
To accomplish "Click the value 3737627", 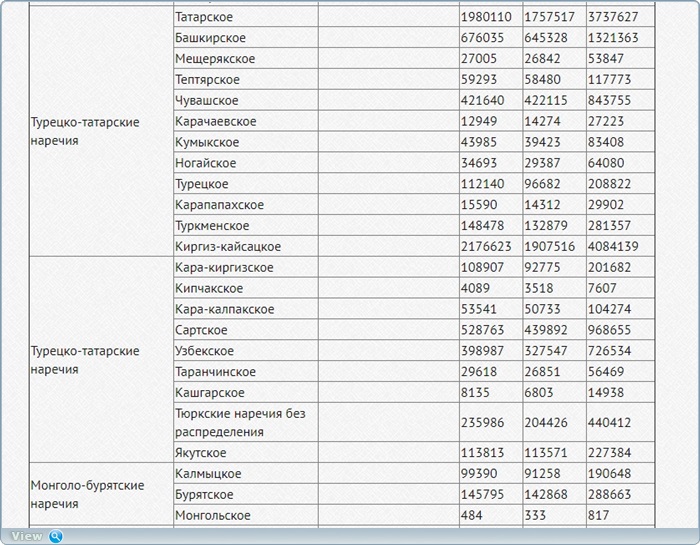I will click(x=613, y=17).
